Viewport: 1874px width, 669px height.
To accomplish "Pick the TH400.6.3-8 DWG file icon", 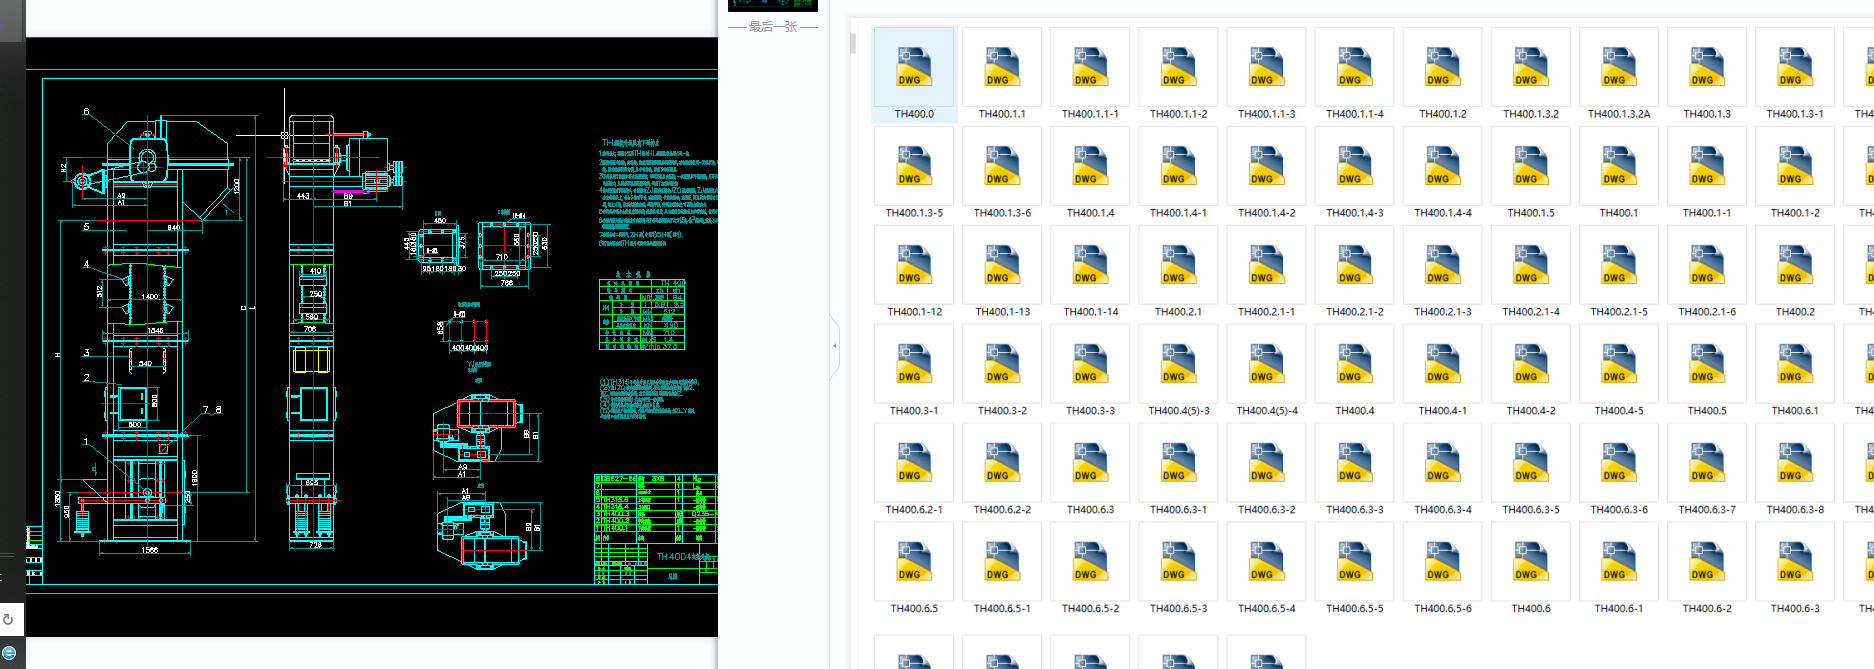I will [1794, 462].
